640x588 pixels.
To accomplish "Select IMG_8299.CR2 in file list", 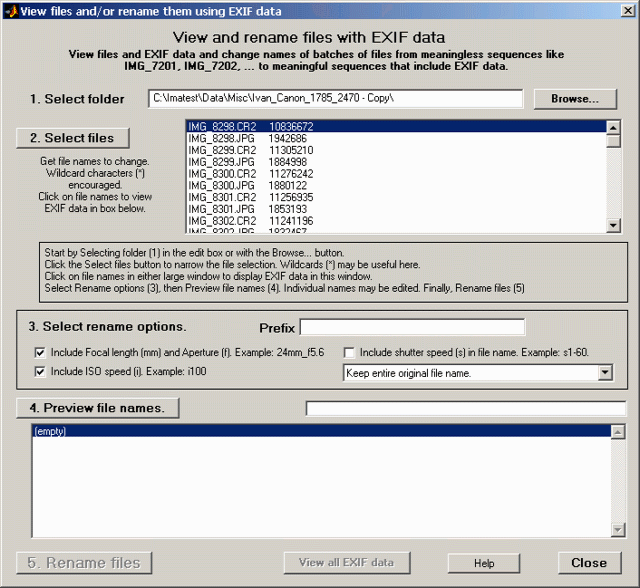I will [396, 150].
